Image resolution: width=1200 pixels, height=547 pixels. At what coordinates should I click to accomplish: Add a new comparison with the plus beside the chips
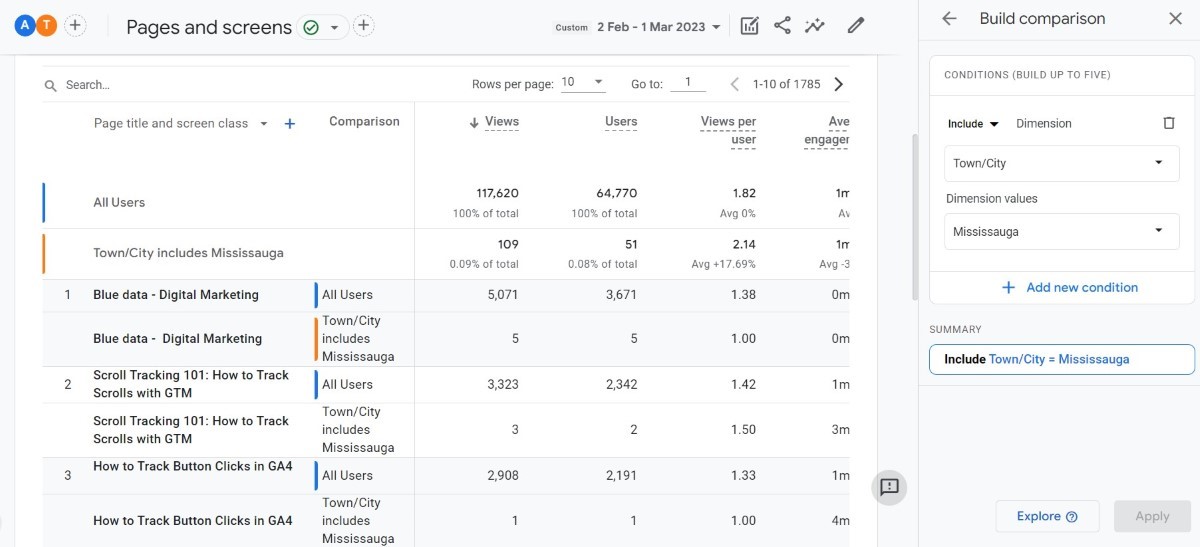pyautogui.click(x=75, y=26)
